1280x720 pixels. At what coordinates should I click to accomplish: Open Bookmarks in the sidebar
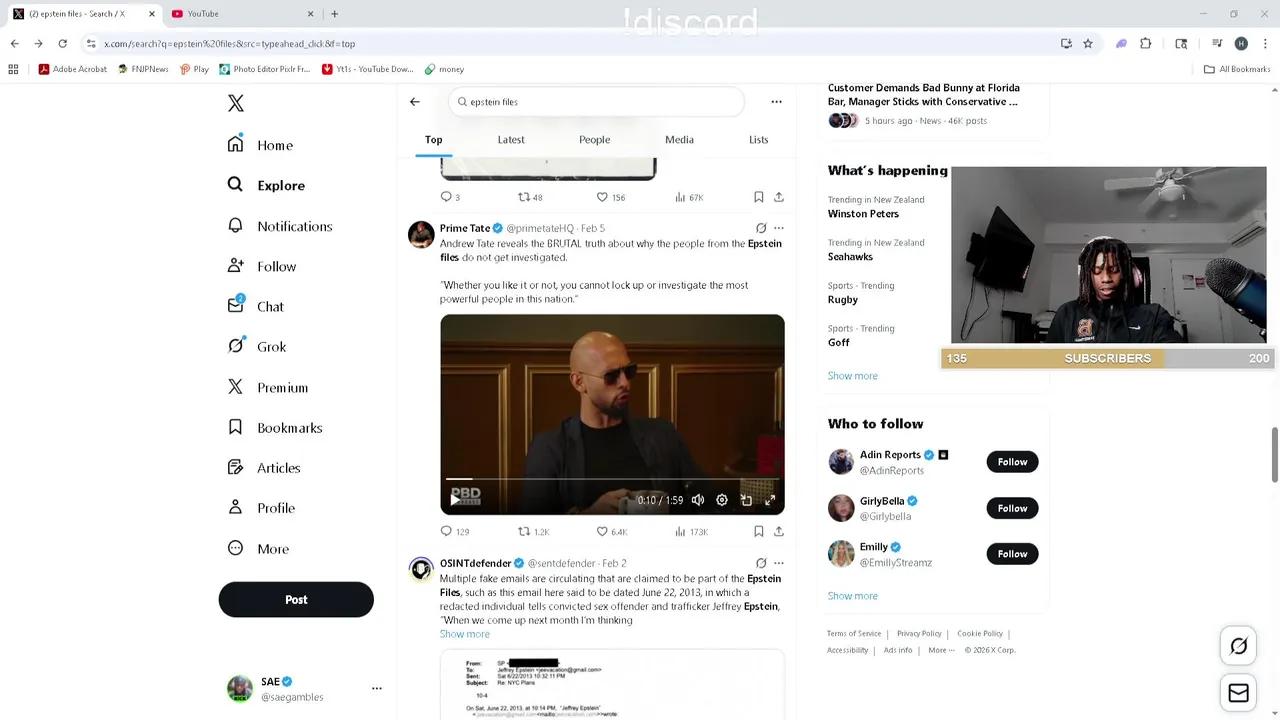point(275,427)
